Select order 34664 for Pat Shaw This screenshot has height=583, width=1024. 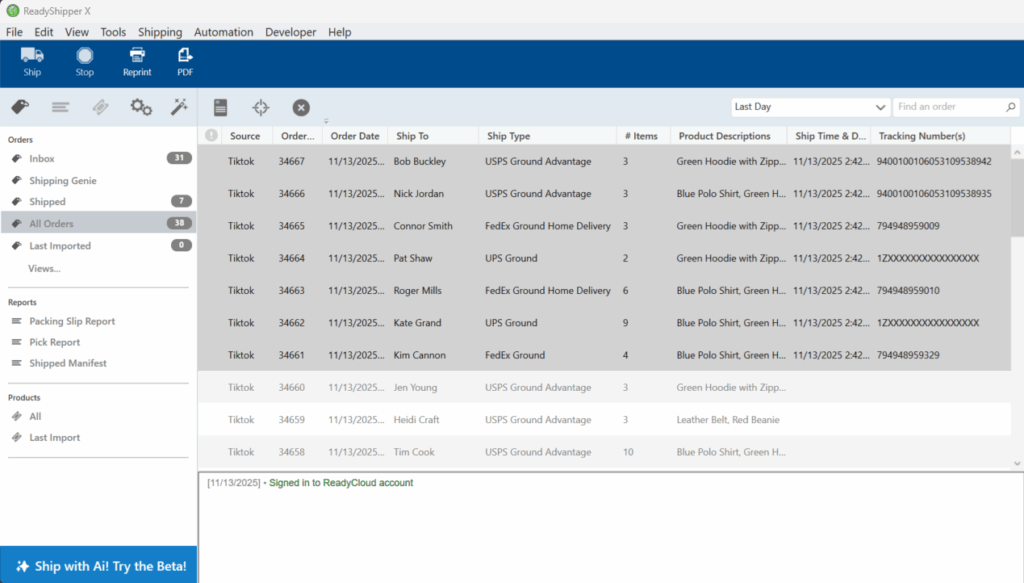[412, 258]
